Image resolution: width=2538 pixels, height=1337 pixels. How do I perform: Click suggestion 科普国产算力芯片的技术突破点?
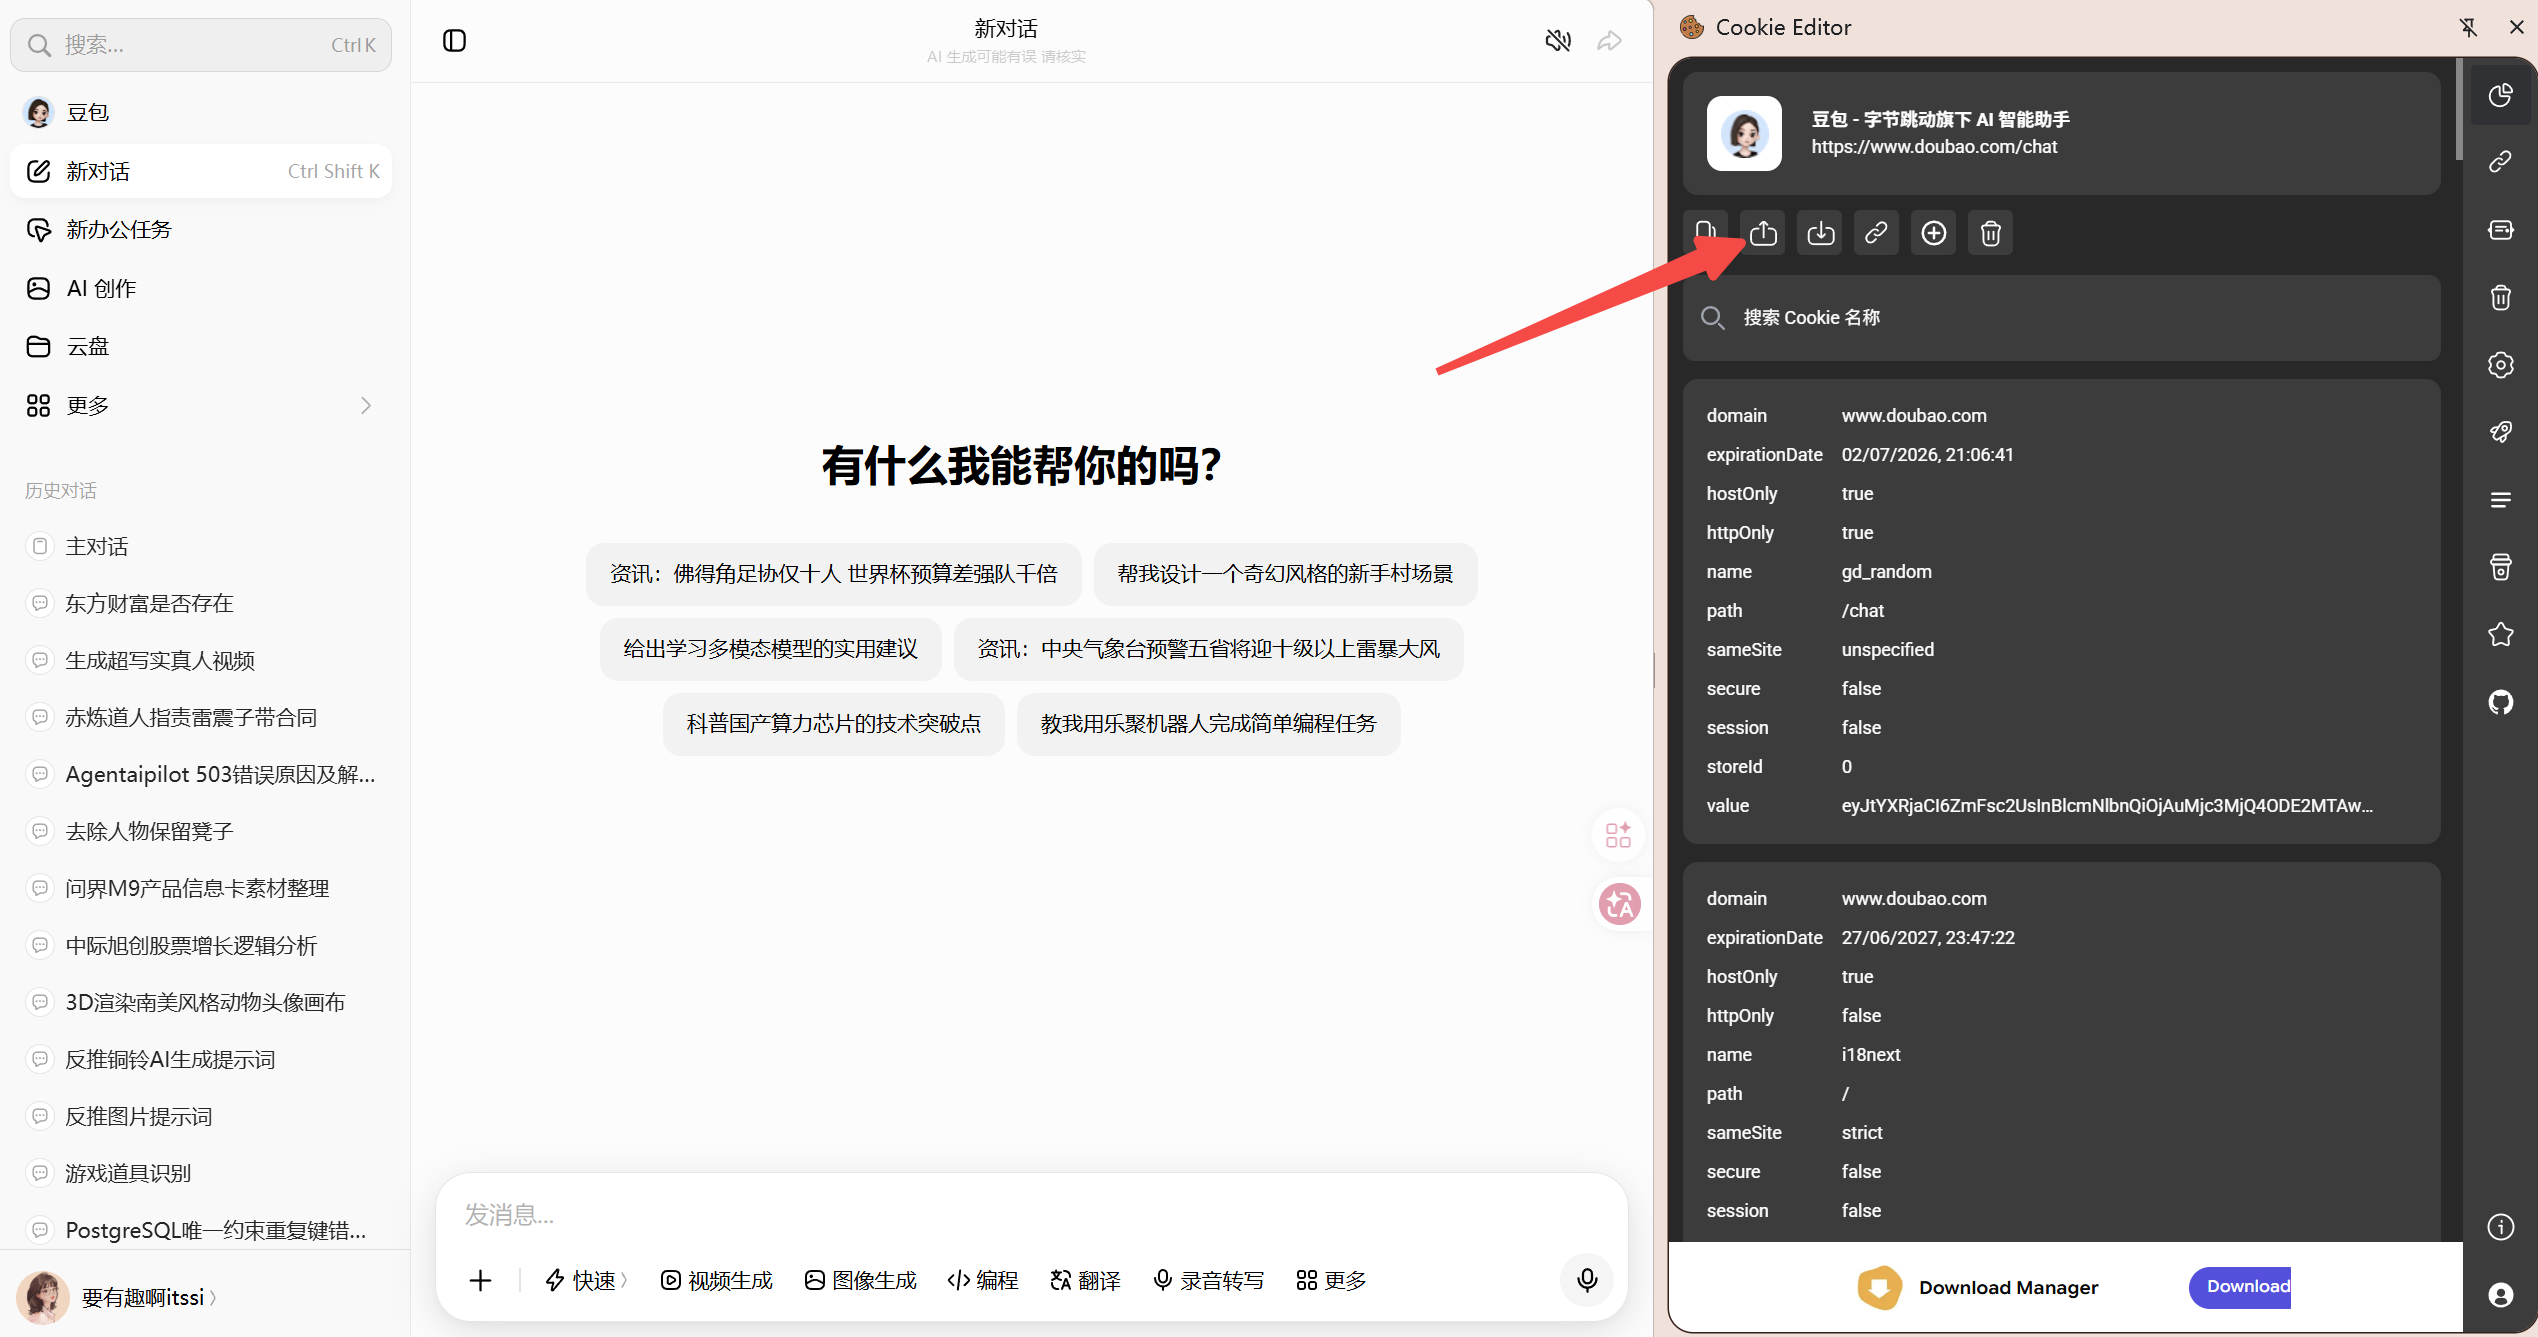[x=833, y=724]
